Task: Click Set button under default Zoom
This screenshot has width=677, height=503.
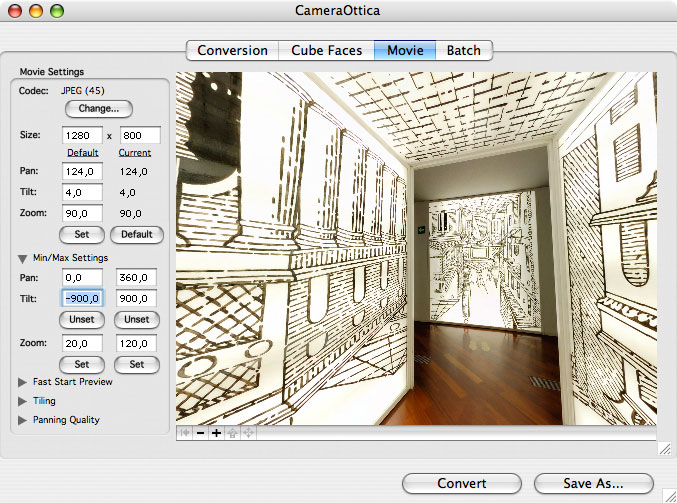Action: tap(82, 234)
